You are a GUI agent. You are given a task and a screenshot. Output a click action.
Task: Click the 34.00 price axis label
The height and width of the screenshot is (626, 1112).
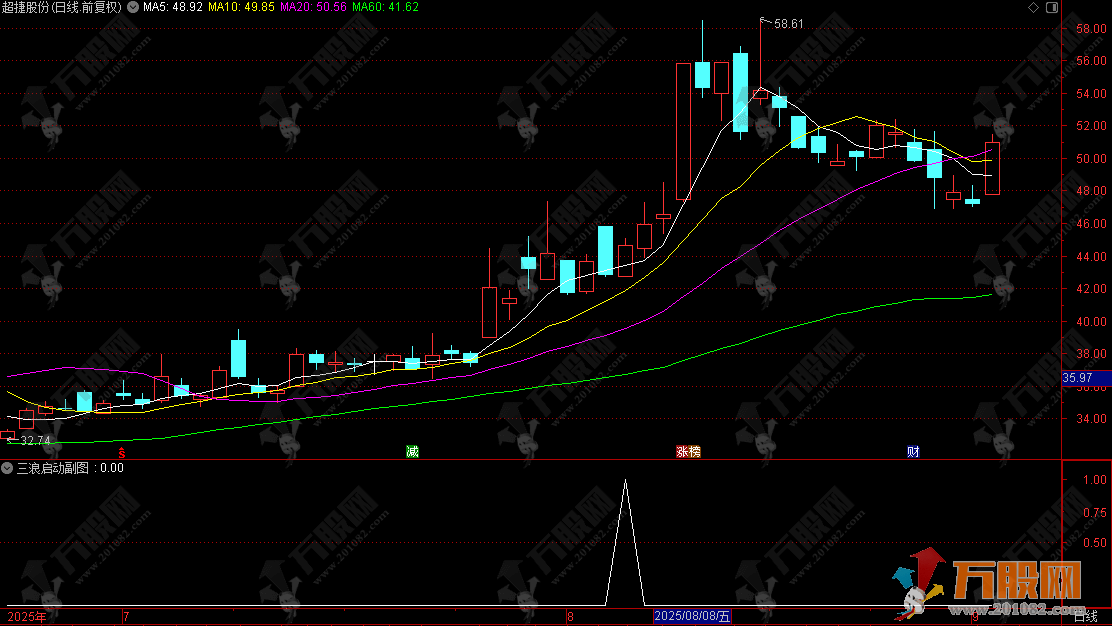tap(1091, 419)
